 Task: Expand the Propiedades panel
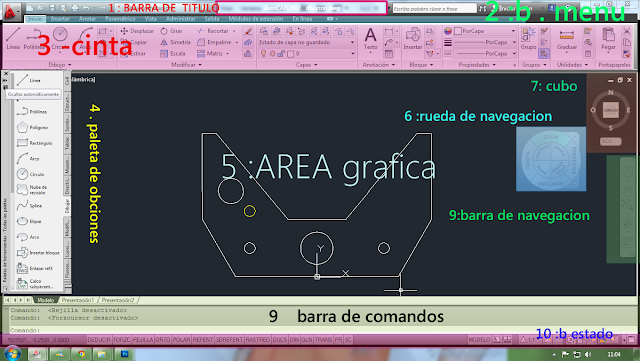477,65
